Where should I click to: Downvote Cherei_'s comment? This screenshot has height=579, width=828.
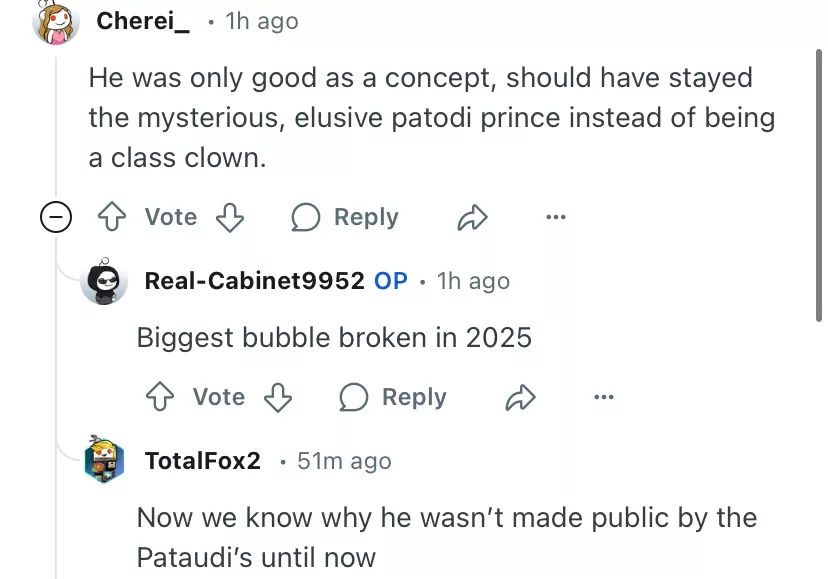(x=230, y=217)
